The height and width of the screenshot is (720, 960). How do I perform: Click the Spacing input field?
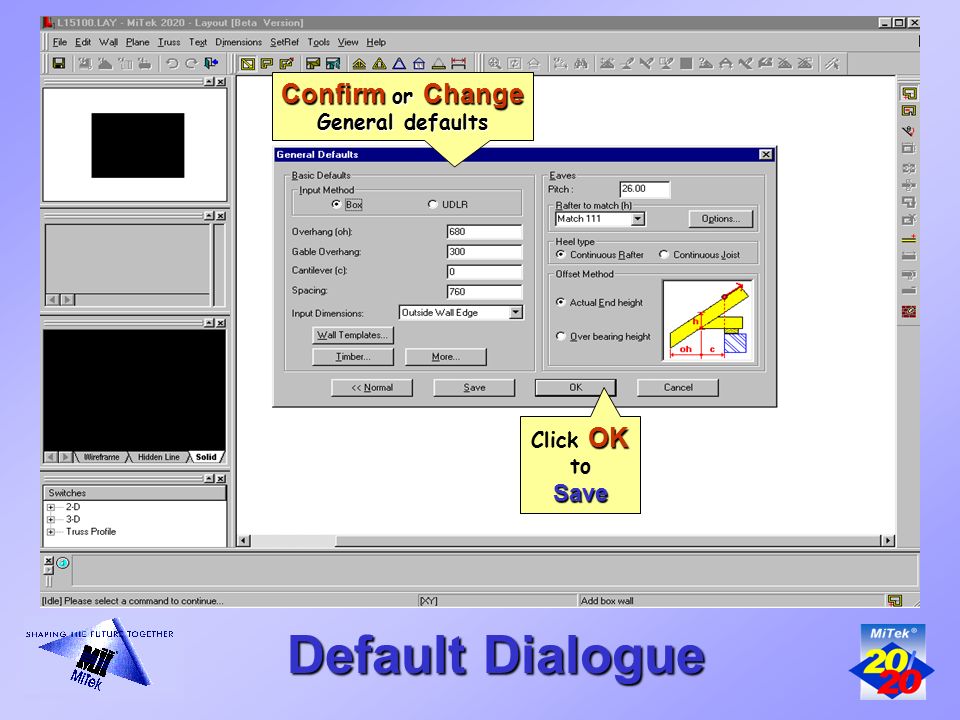point(484,291)
